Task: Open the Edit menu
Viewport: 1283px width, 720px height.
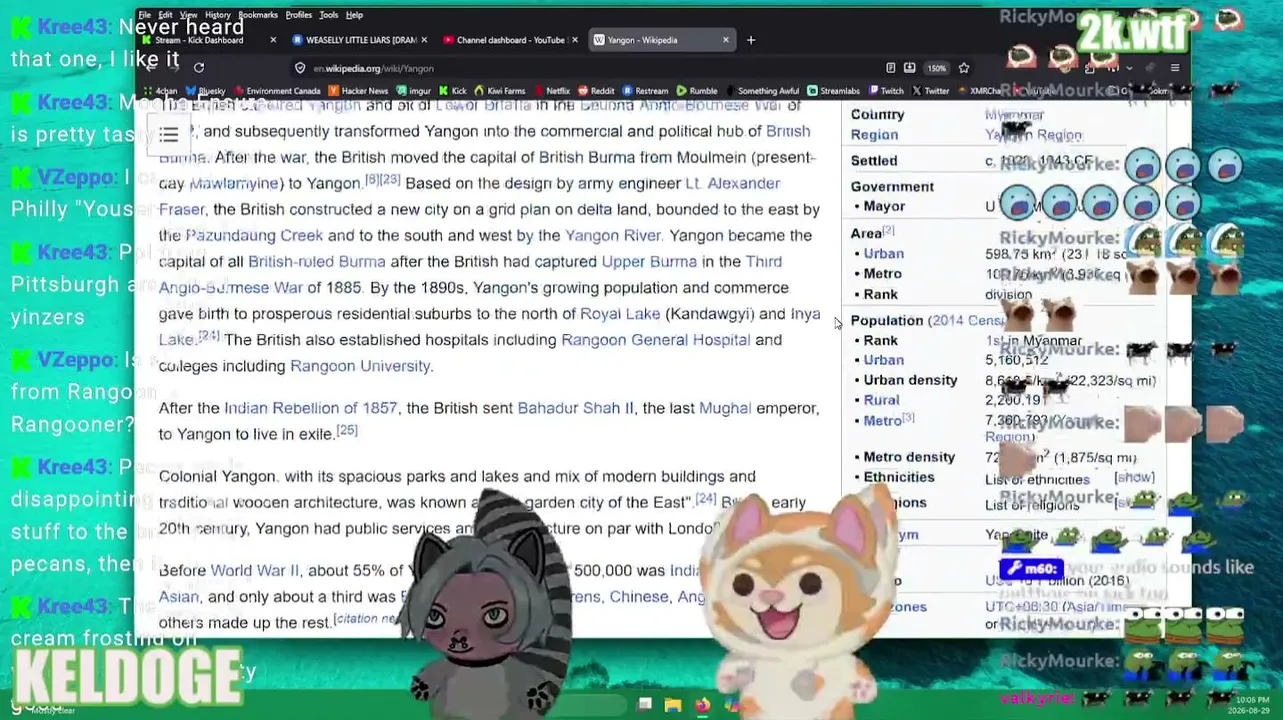Action: click(x=165, y=15)
